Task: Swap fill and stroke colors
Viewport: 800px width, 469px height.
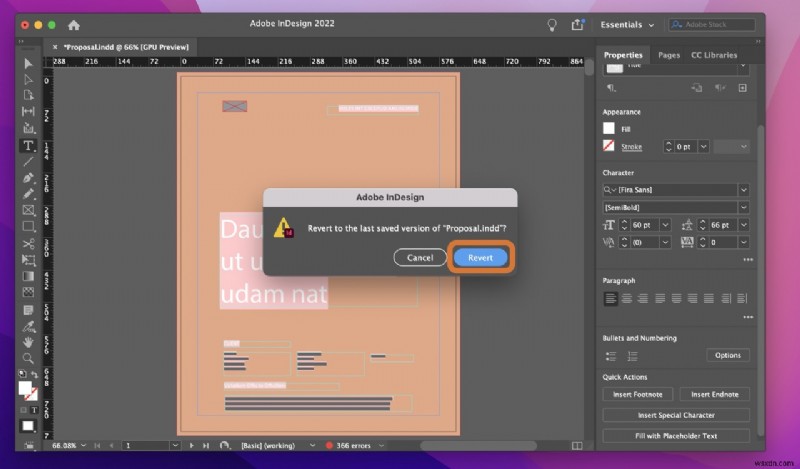Action: click(x=34, y=374)
